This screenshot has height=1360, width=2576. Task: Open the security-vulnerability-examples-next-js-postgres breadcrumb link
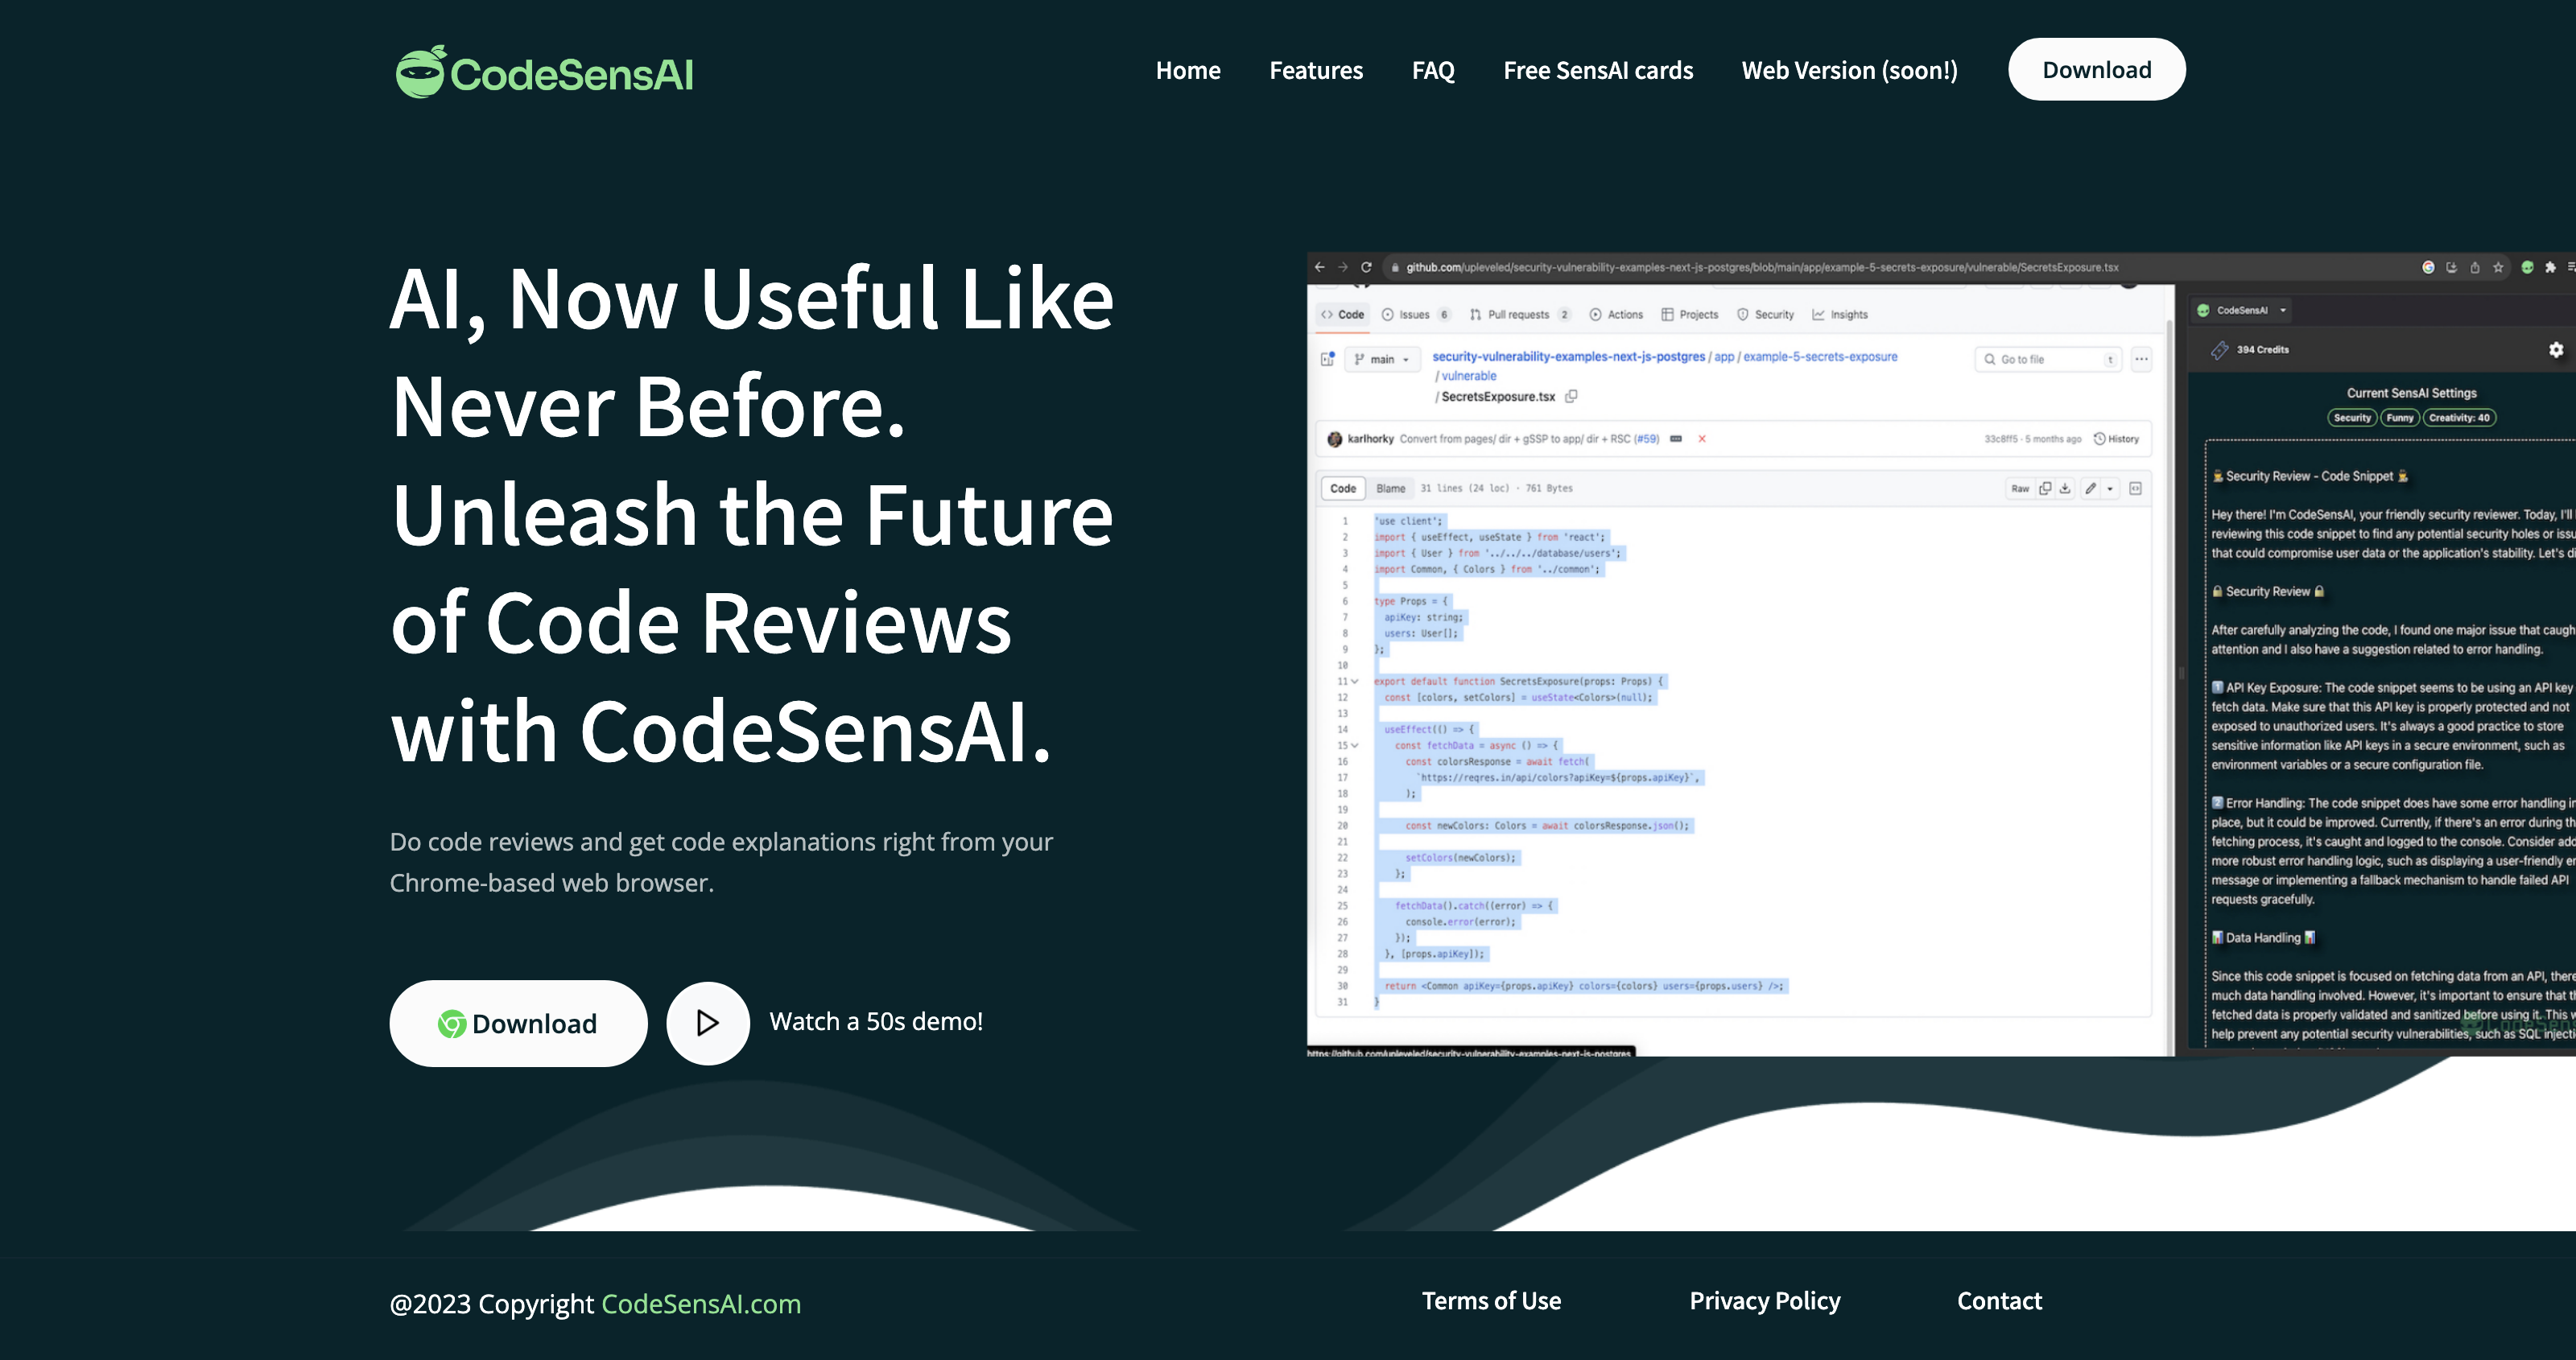(1568, 356)
